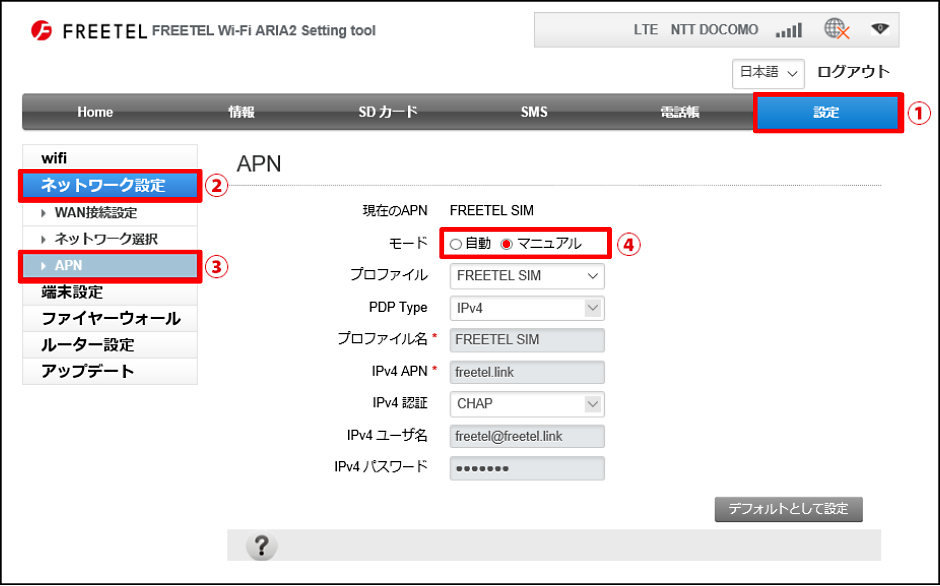Click the ログアウト link
This screenshot has height=586, width=940.
[x=853, y=72]
